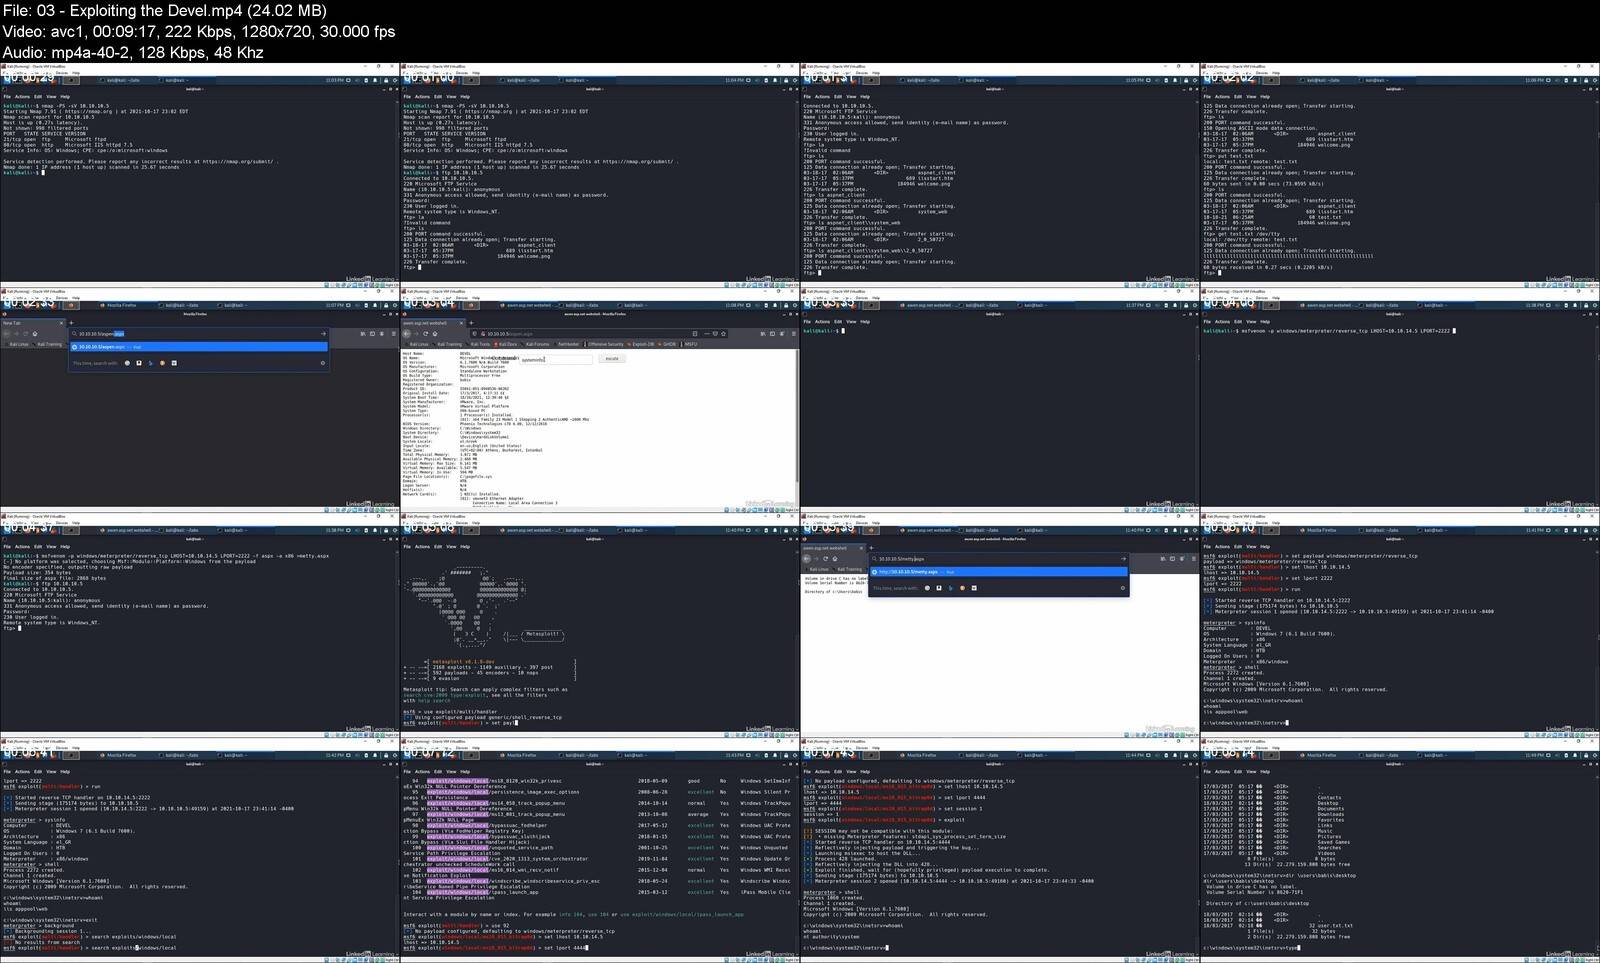1600x963 pixels.
Task: Open thumbnail with Firefox New Tab URL suggestions
Action: point(199,400)
